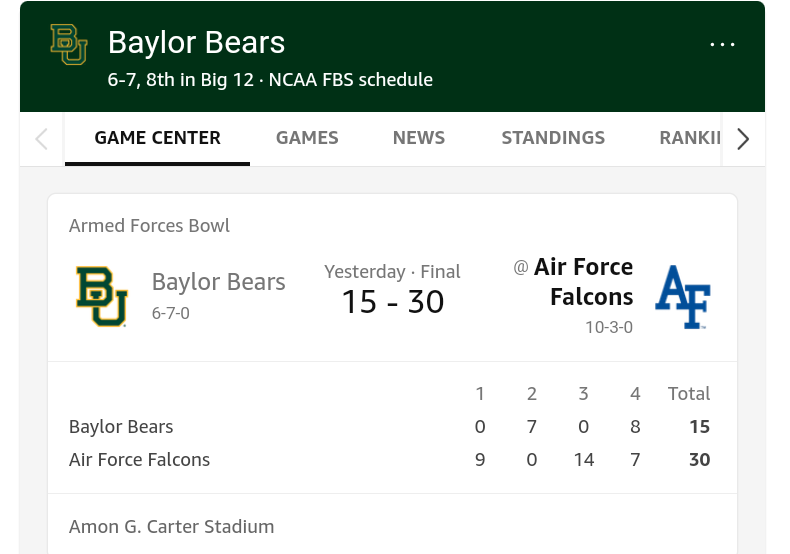Viewport: 790px width, 554px height.
Task: Click the Baylor Bears title in header
Action: point(196,43)
